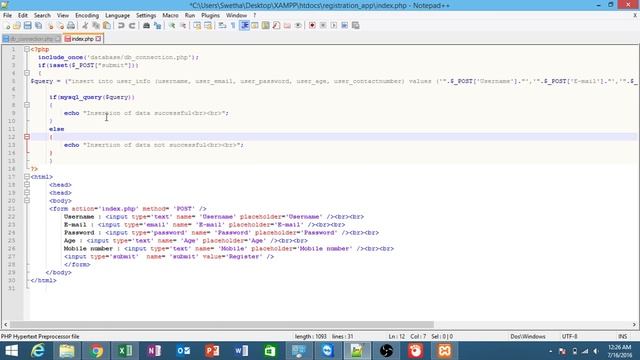This screenshot has width=640, height=360.
Task: Collapse the body tag at line 20
Action: pos(27,200)
